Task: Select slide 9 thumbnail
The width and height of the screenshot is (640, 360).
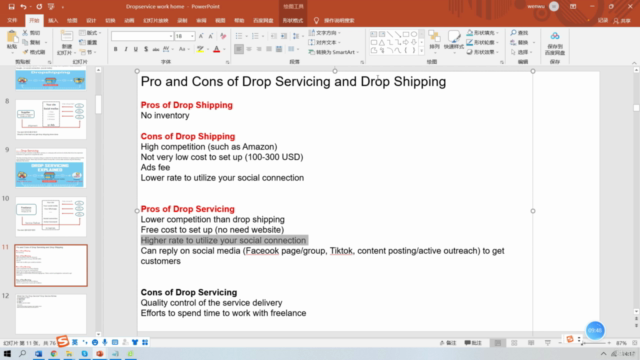Action: tap(51, 168)
